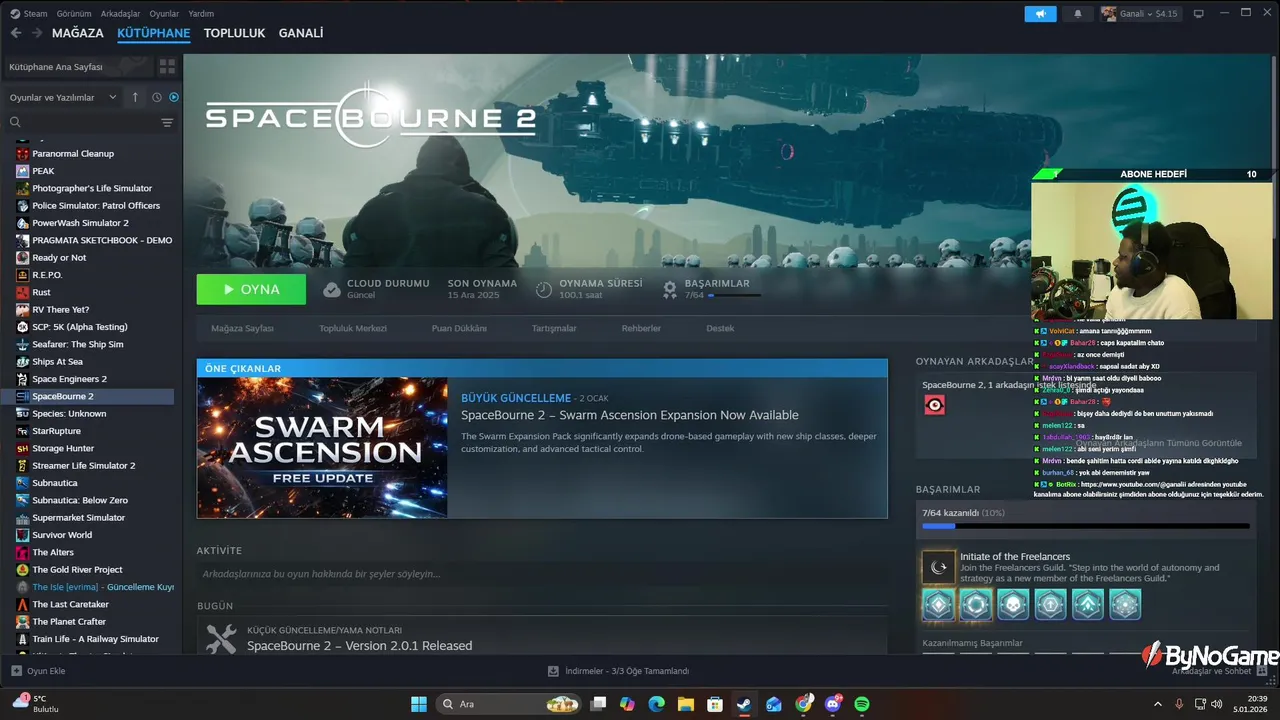Open Discord from taskbar
The image size is (1280, 720).
[x=833, y=704]
